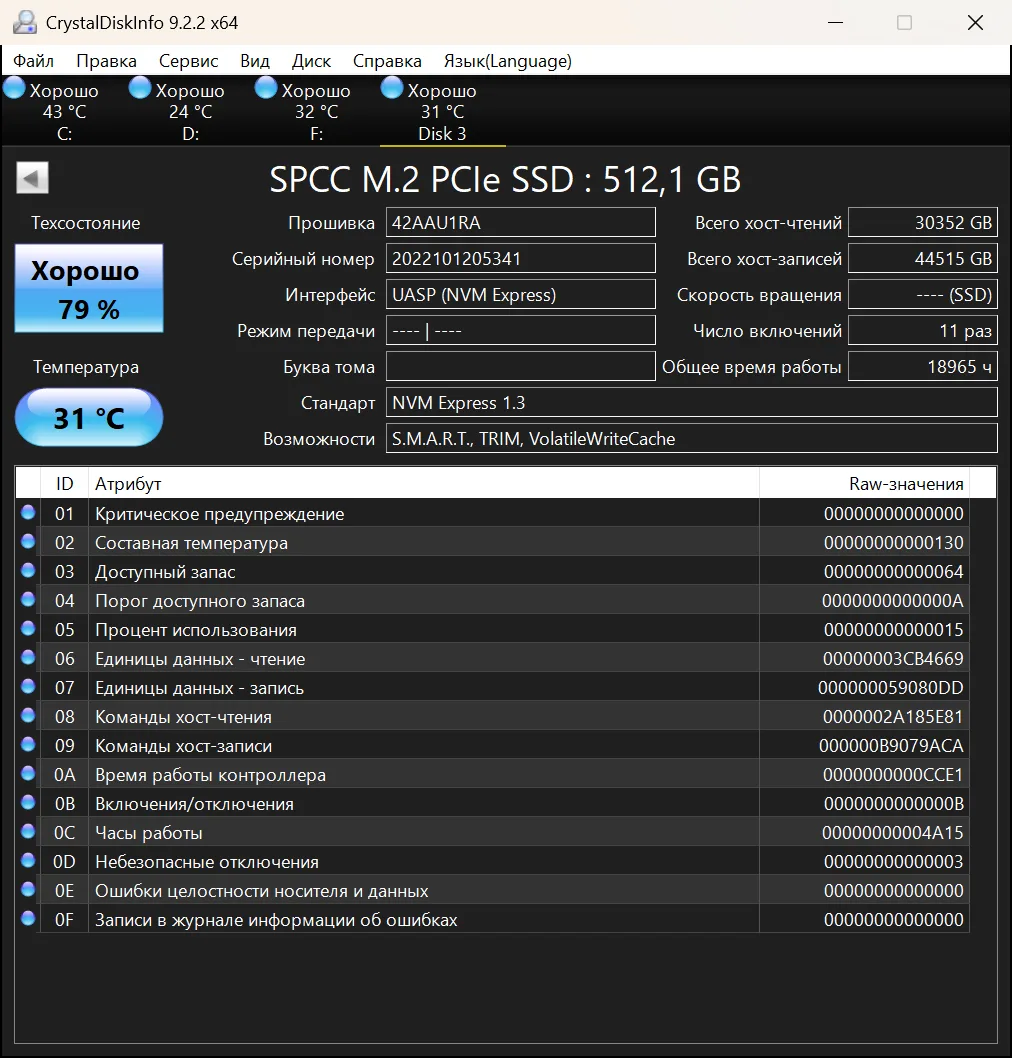Image resolution: width=1012 pixels, height=1058 pixels.
Task: Select drive C: status orb at 43 °C
Action: pyautogui.click(x=14, y=89)
